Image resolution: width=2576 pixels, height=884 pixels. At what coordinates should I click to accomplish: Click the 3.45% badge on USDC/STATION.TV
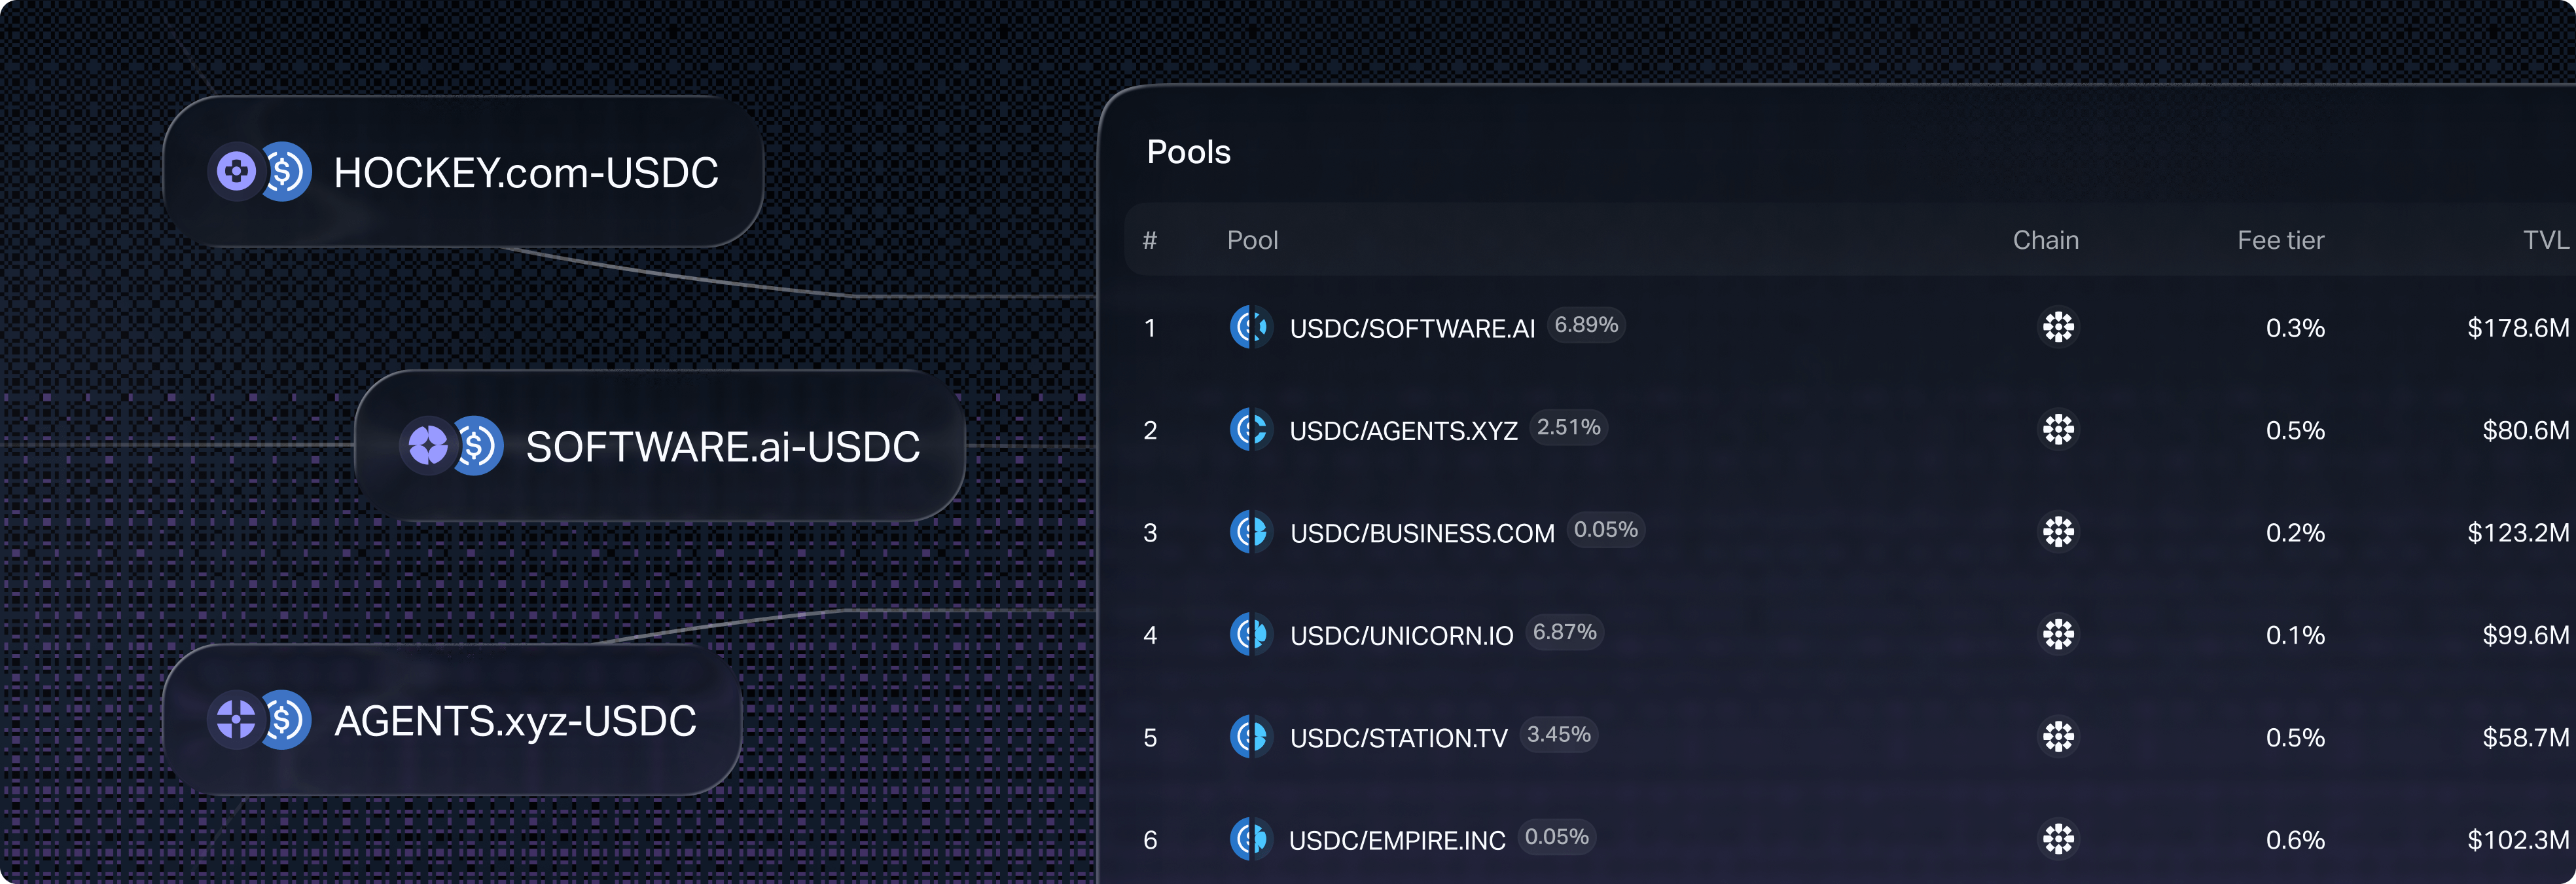[x=1558, y=735]
